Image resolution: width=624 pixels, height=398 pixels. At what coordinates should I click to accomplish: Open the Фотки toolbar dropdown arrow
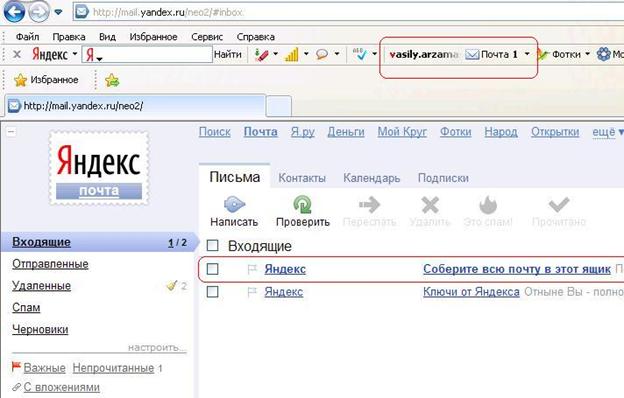point(587,54)
